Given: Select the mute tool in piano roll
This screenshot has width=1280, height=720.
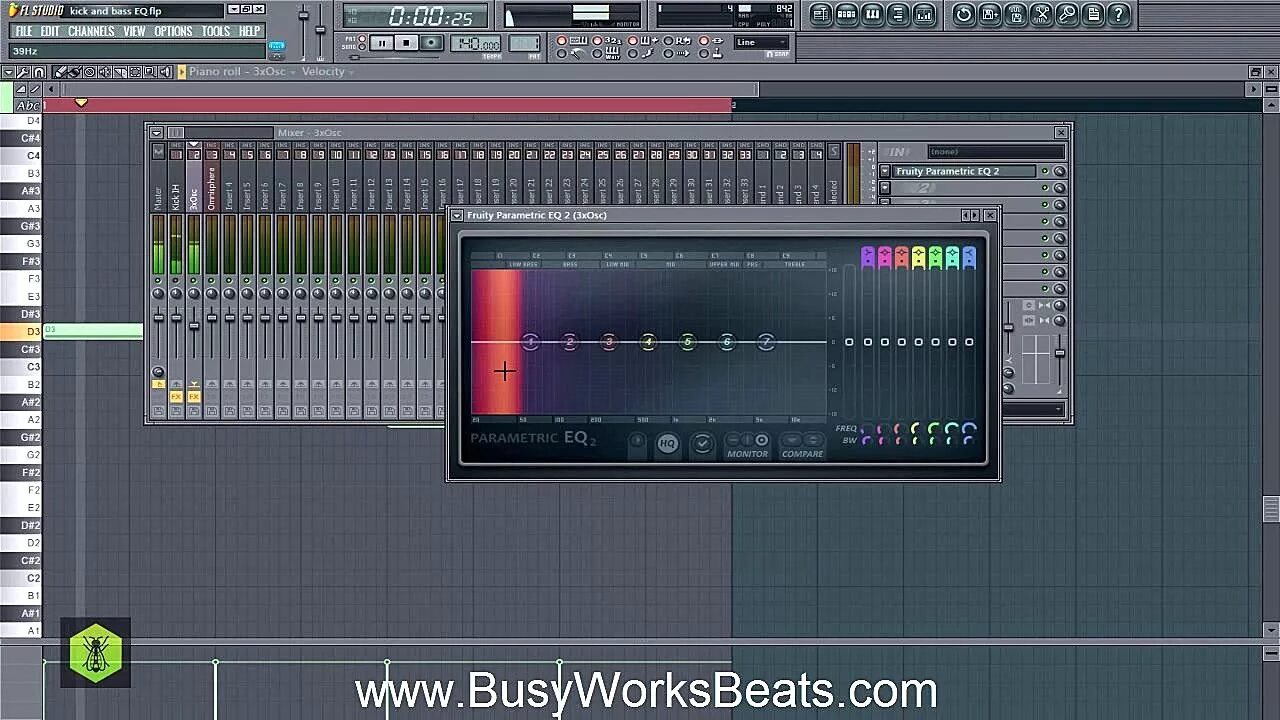Looking at the screenshot, I should coord(105,72).
